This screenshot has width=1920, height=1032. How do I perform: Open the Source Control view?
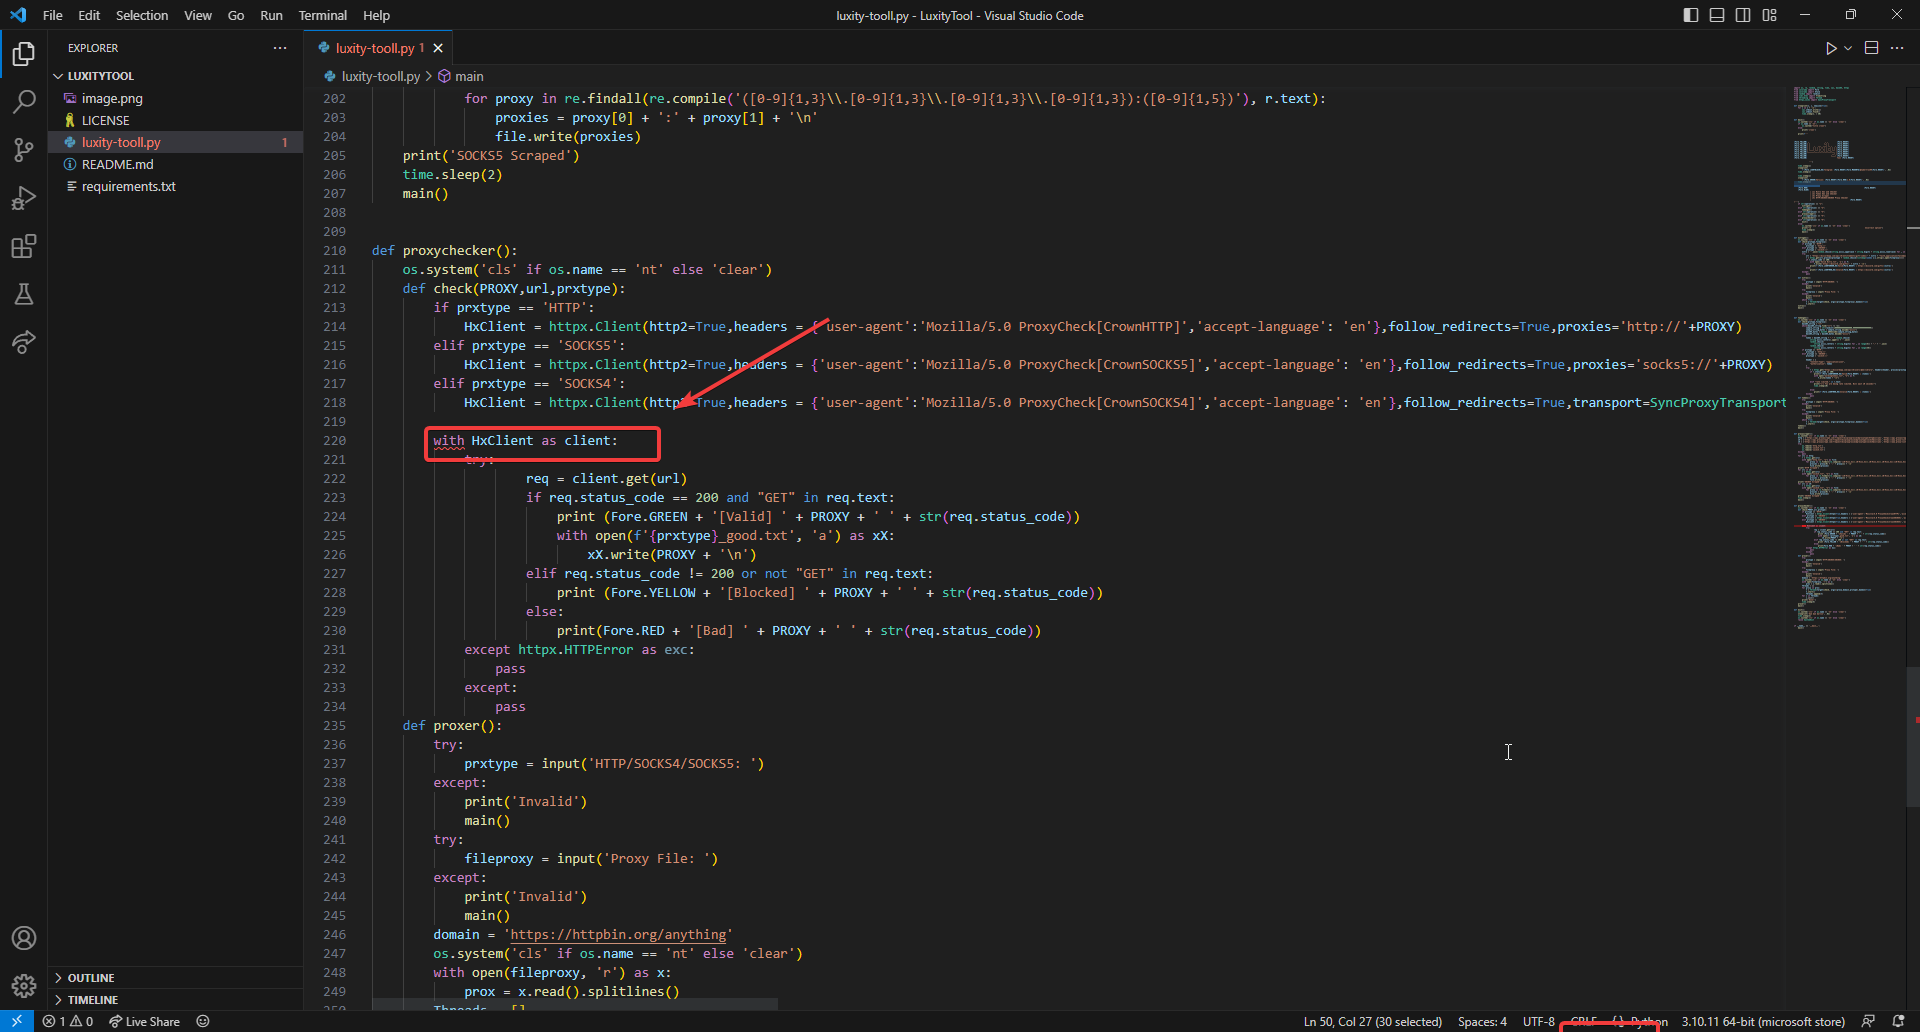24,150
